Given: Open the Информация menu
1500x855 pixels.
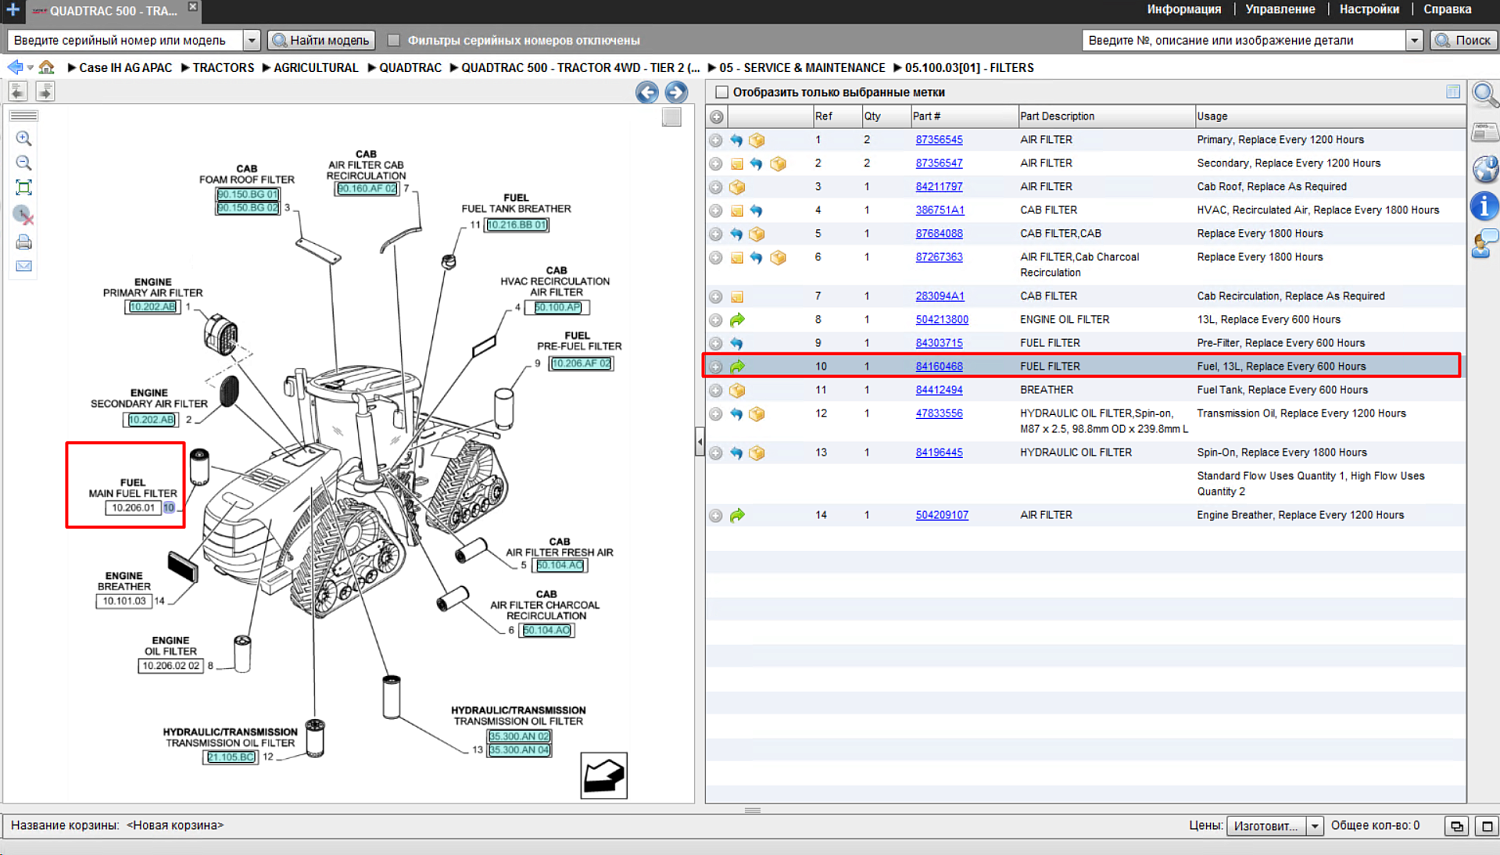Looking at the screenshot, I should [1184, 10].
